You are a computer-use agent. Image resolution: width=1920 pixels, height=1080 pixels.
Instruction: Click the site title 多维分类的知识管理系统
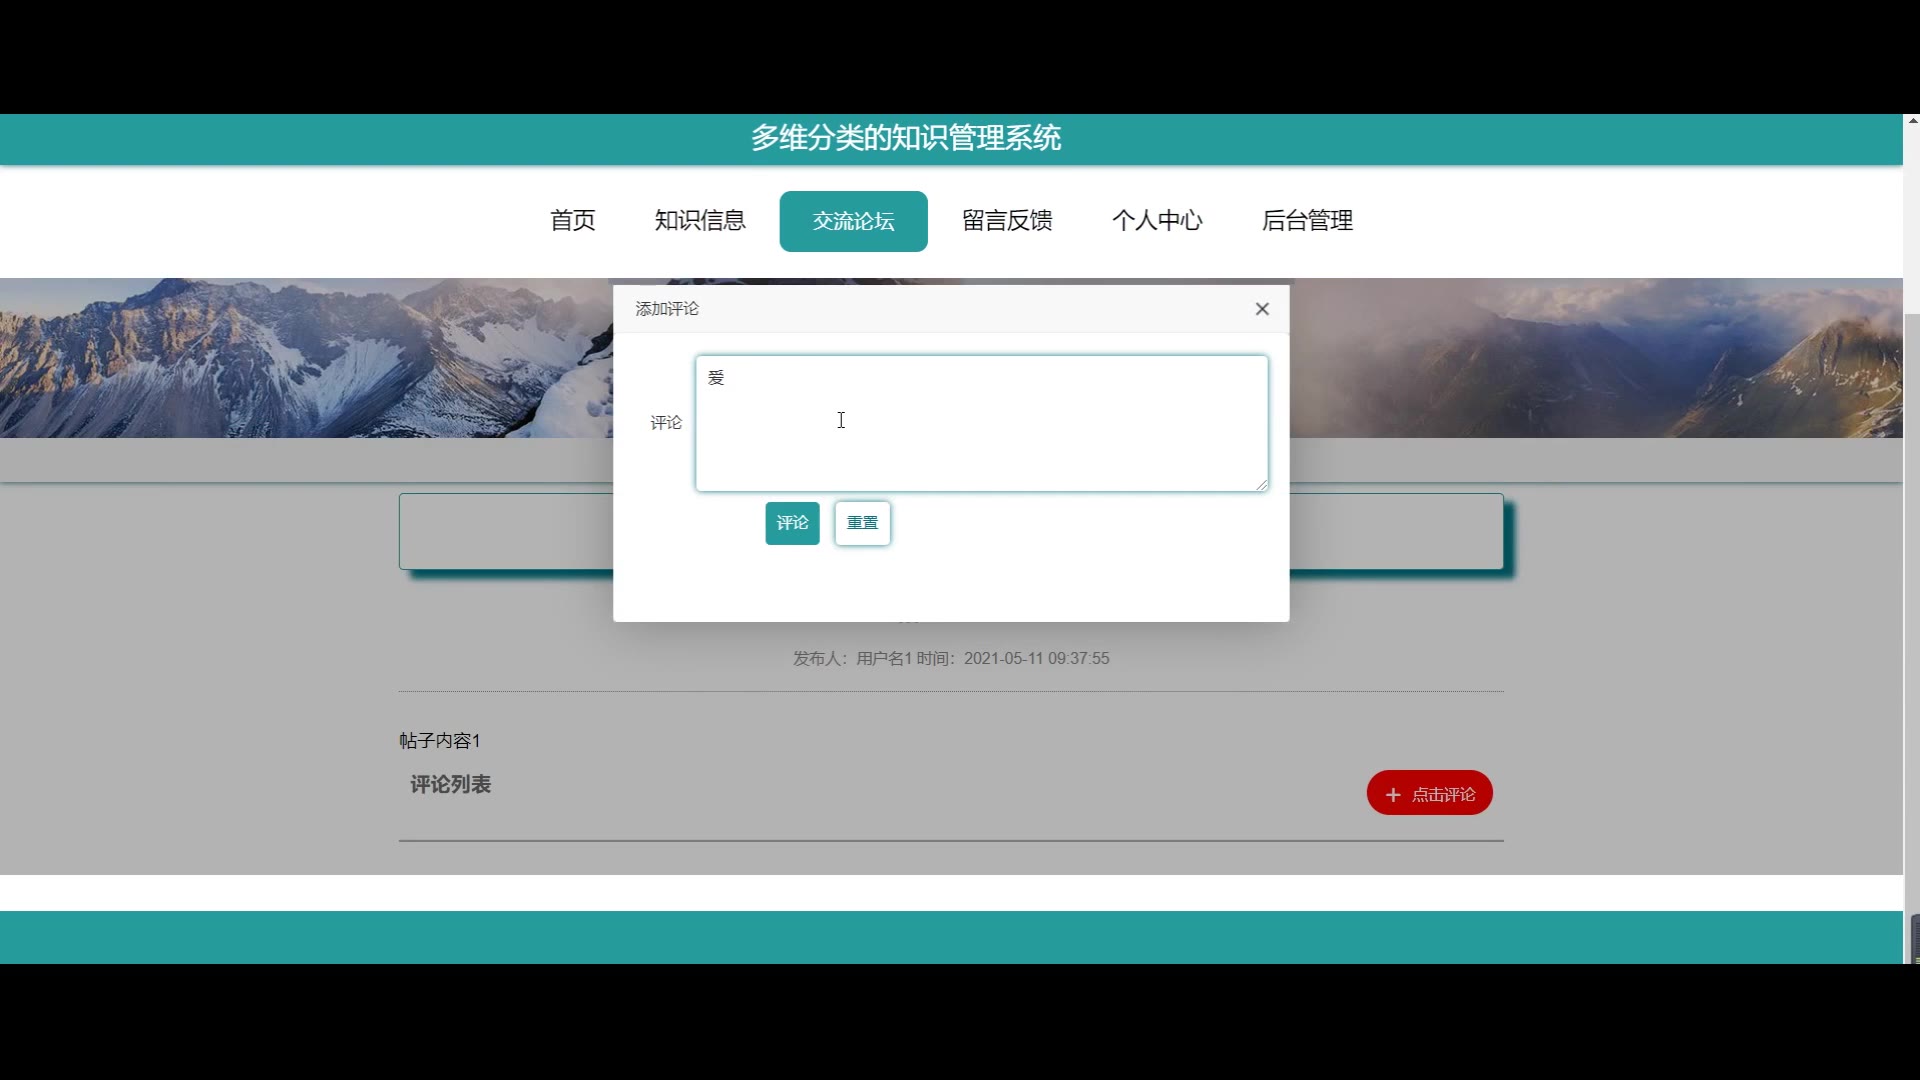tap(905, 138)
